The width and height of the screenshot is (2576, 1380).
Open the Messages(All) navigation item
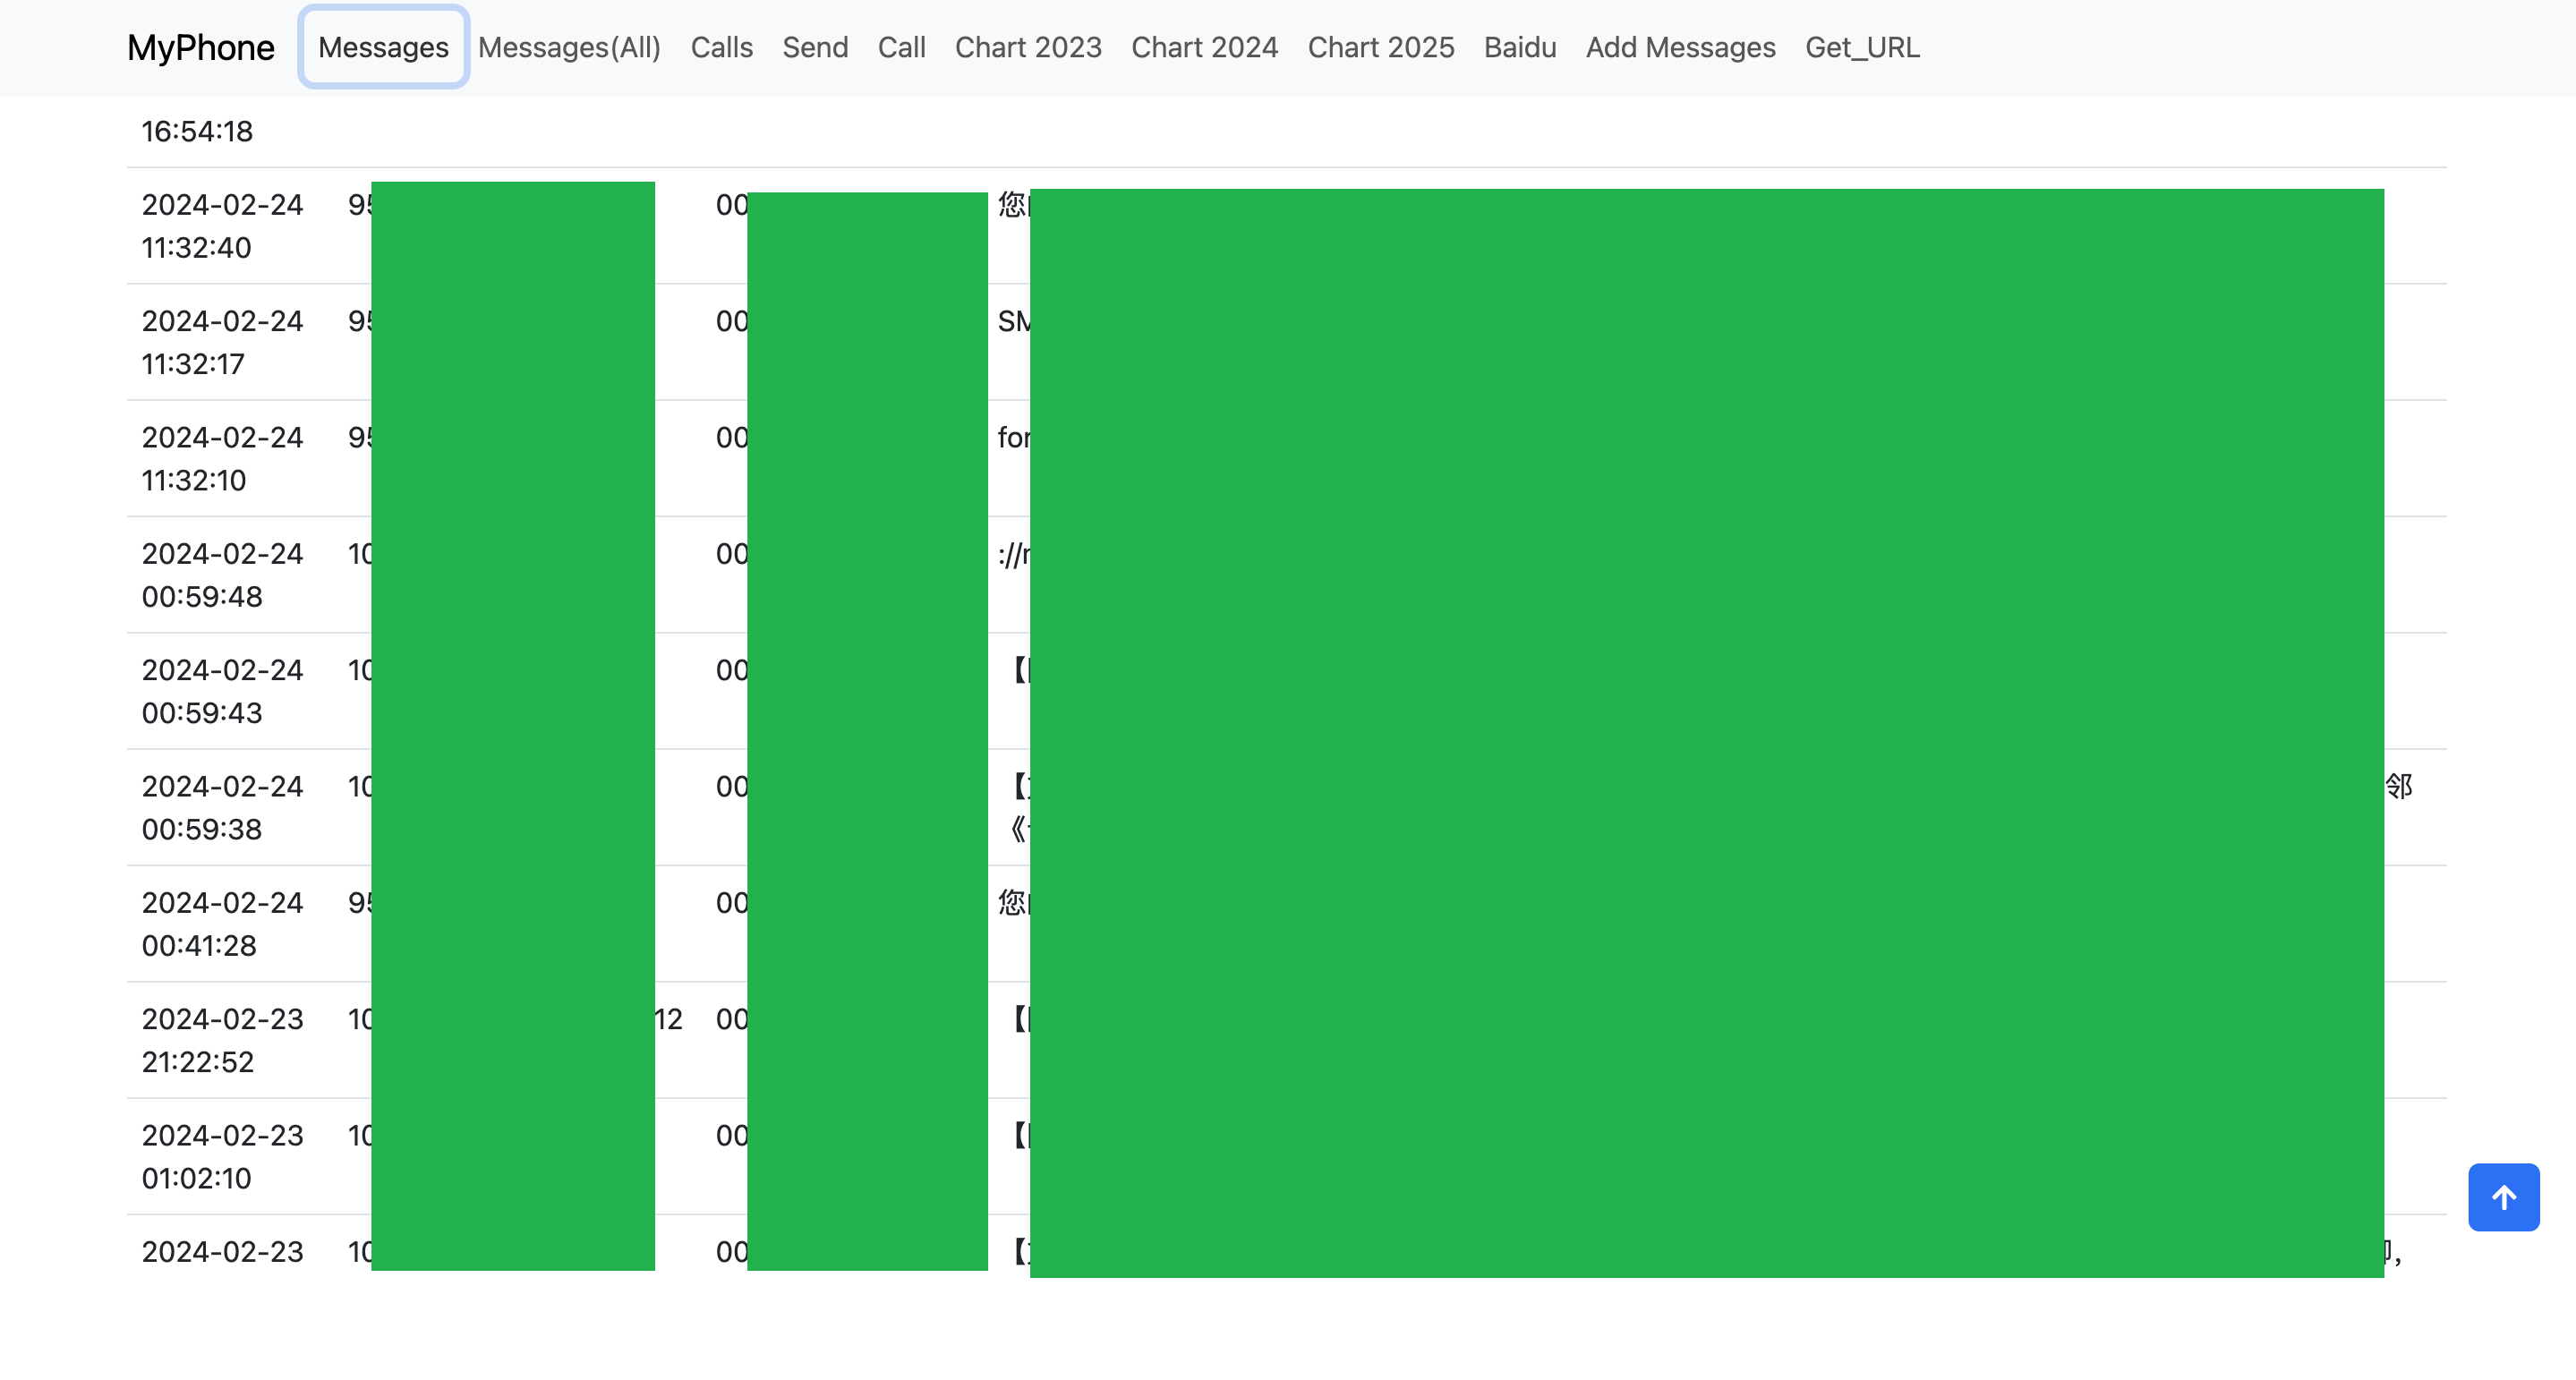click(569, 47)
